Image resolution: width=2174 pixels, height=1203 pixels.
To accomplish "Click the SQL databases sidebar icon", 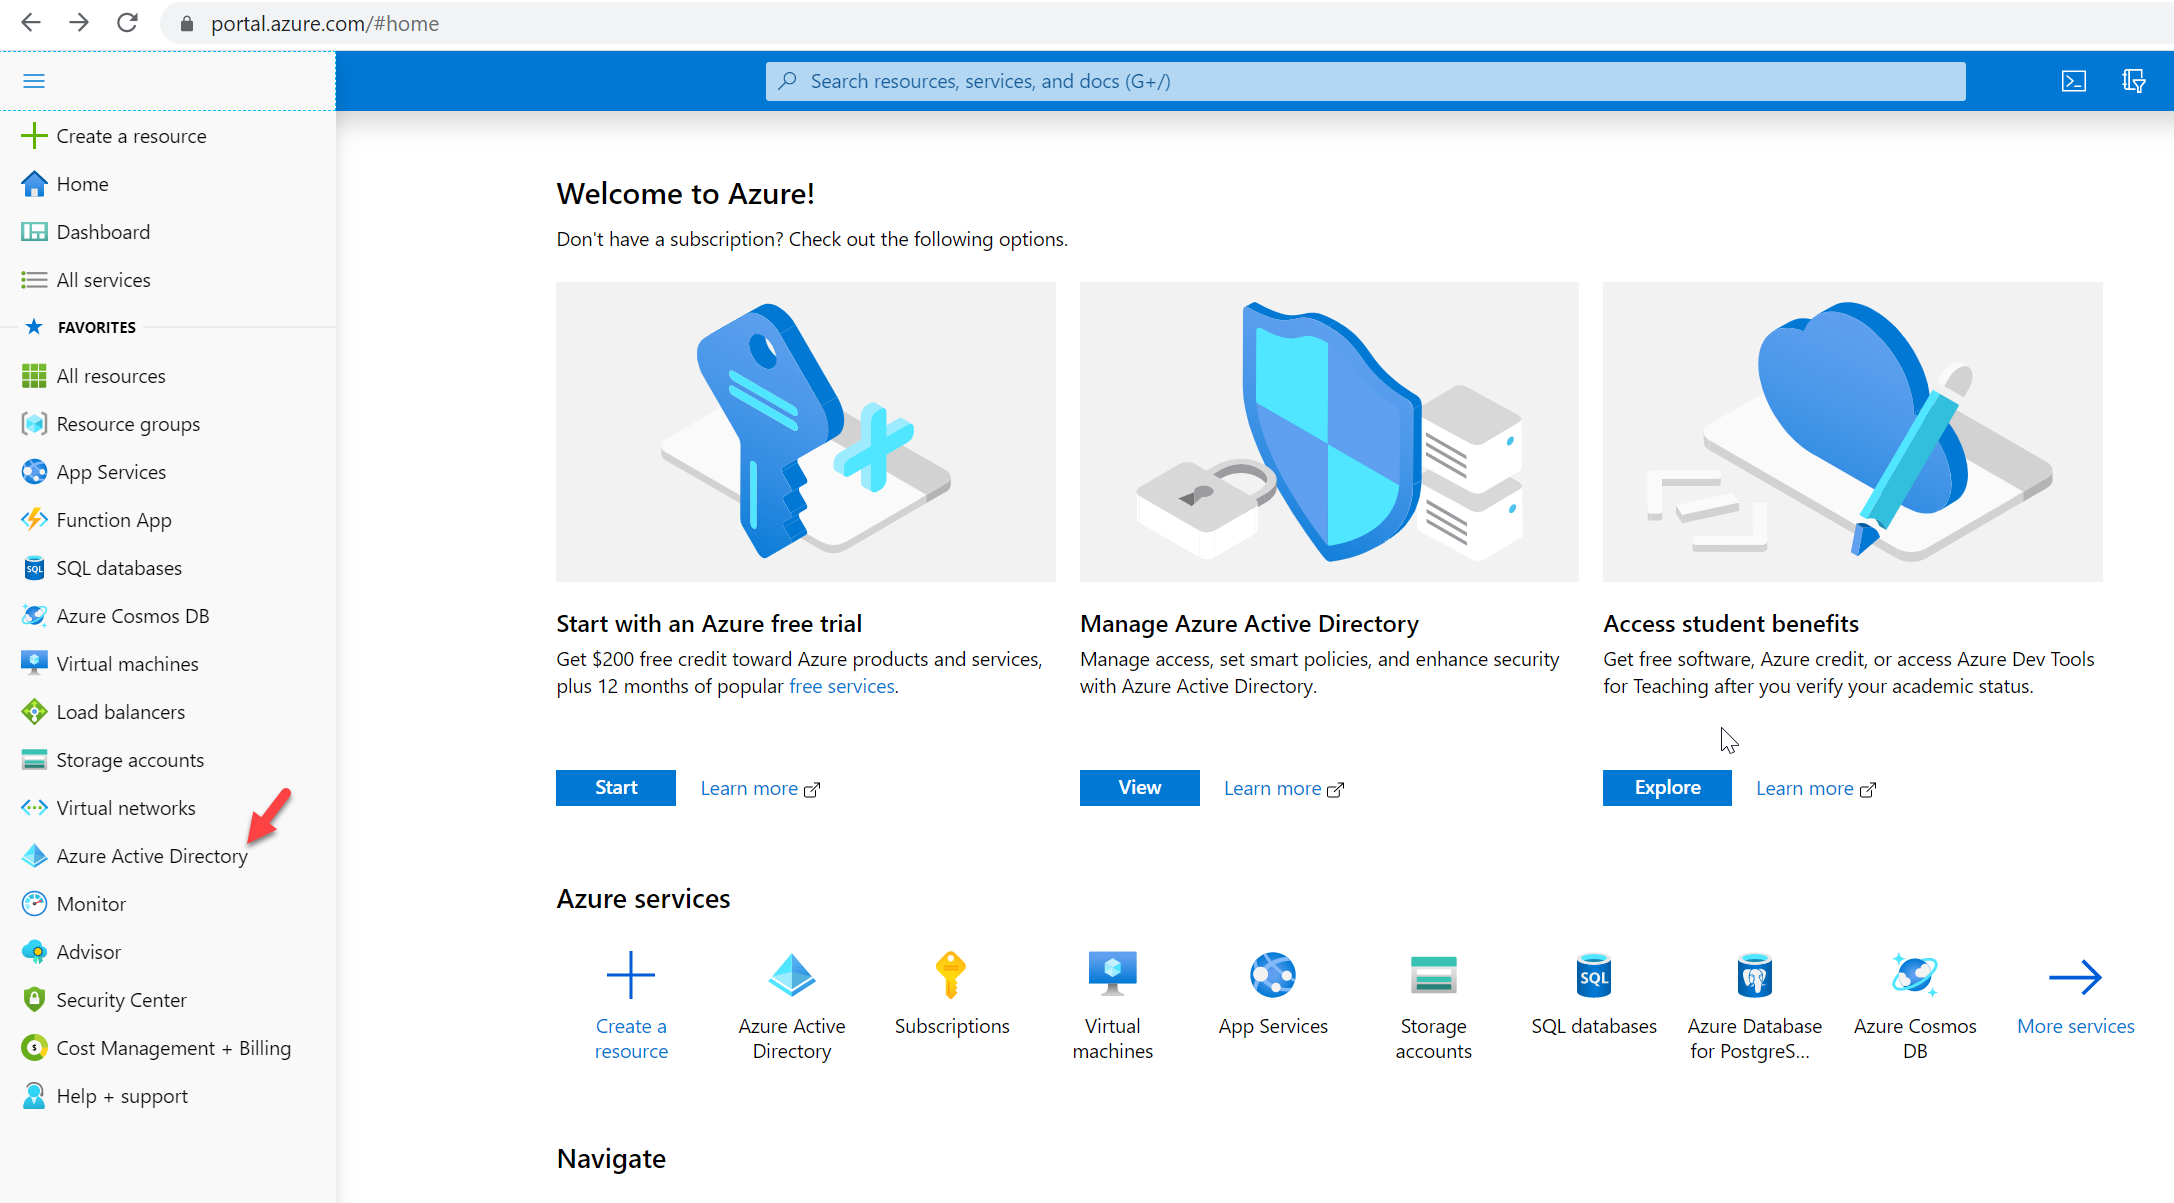I will [34, 568].
